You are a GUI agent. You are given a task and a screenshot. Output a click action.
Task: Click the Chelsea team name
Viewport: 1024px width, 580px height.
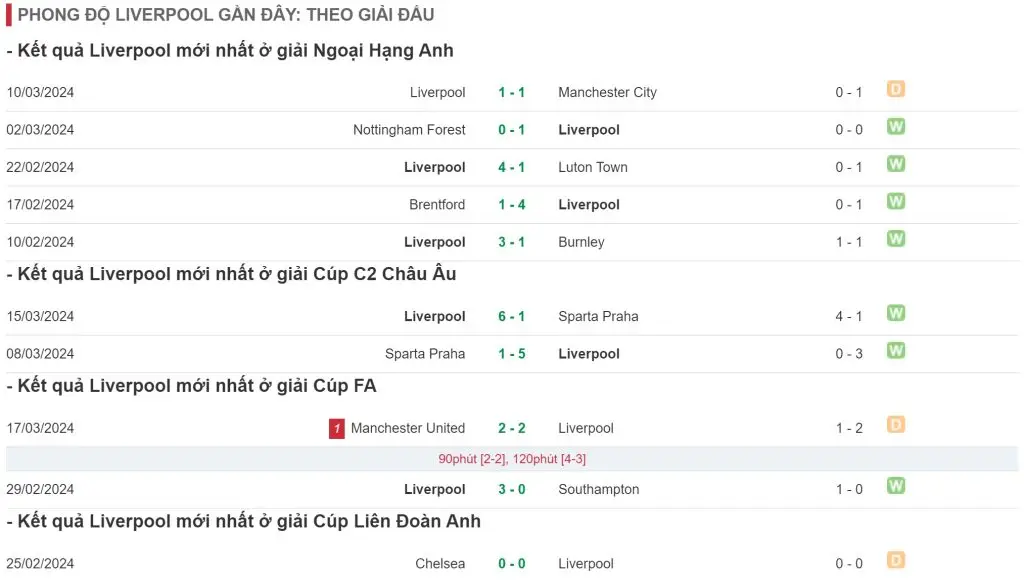click(x=440, y=564)
